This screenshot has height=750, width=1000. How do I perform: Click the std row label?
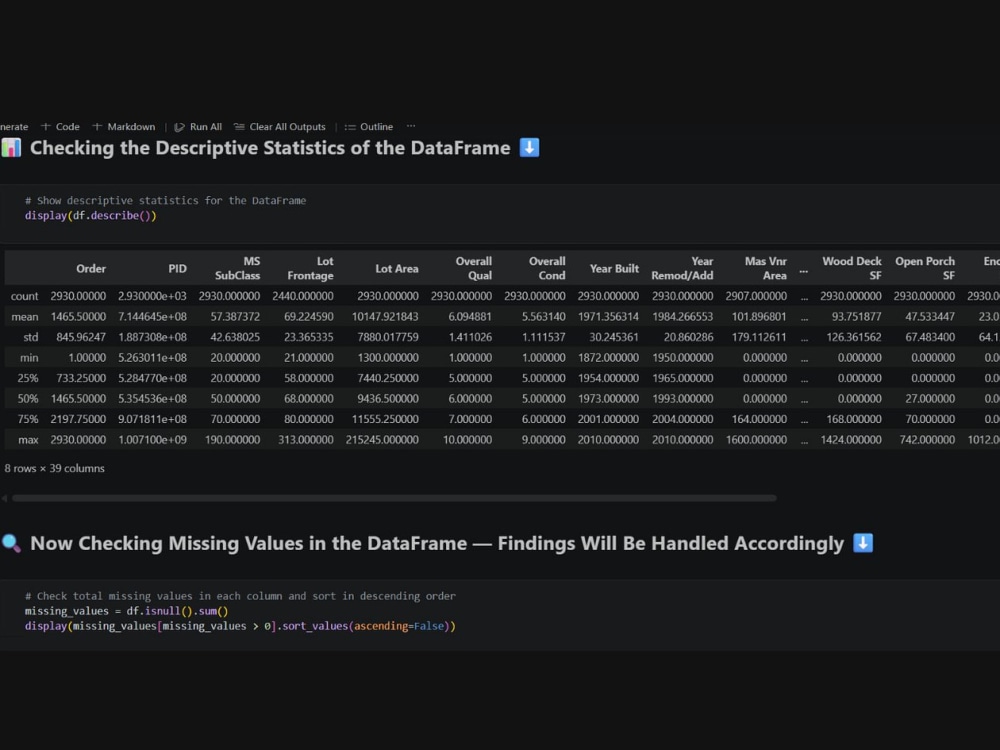[31, 337]
